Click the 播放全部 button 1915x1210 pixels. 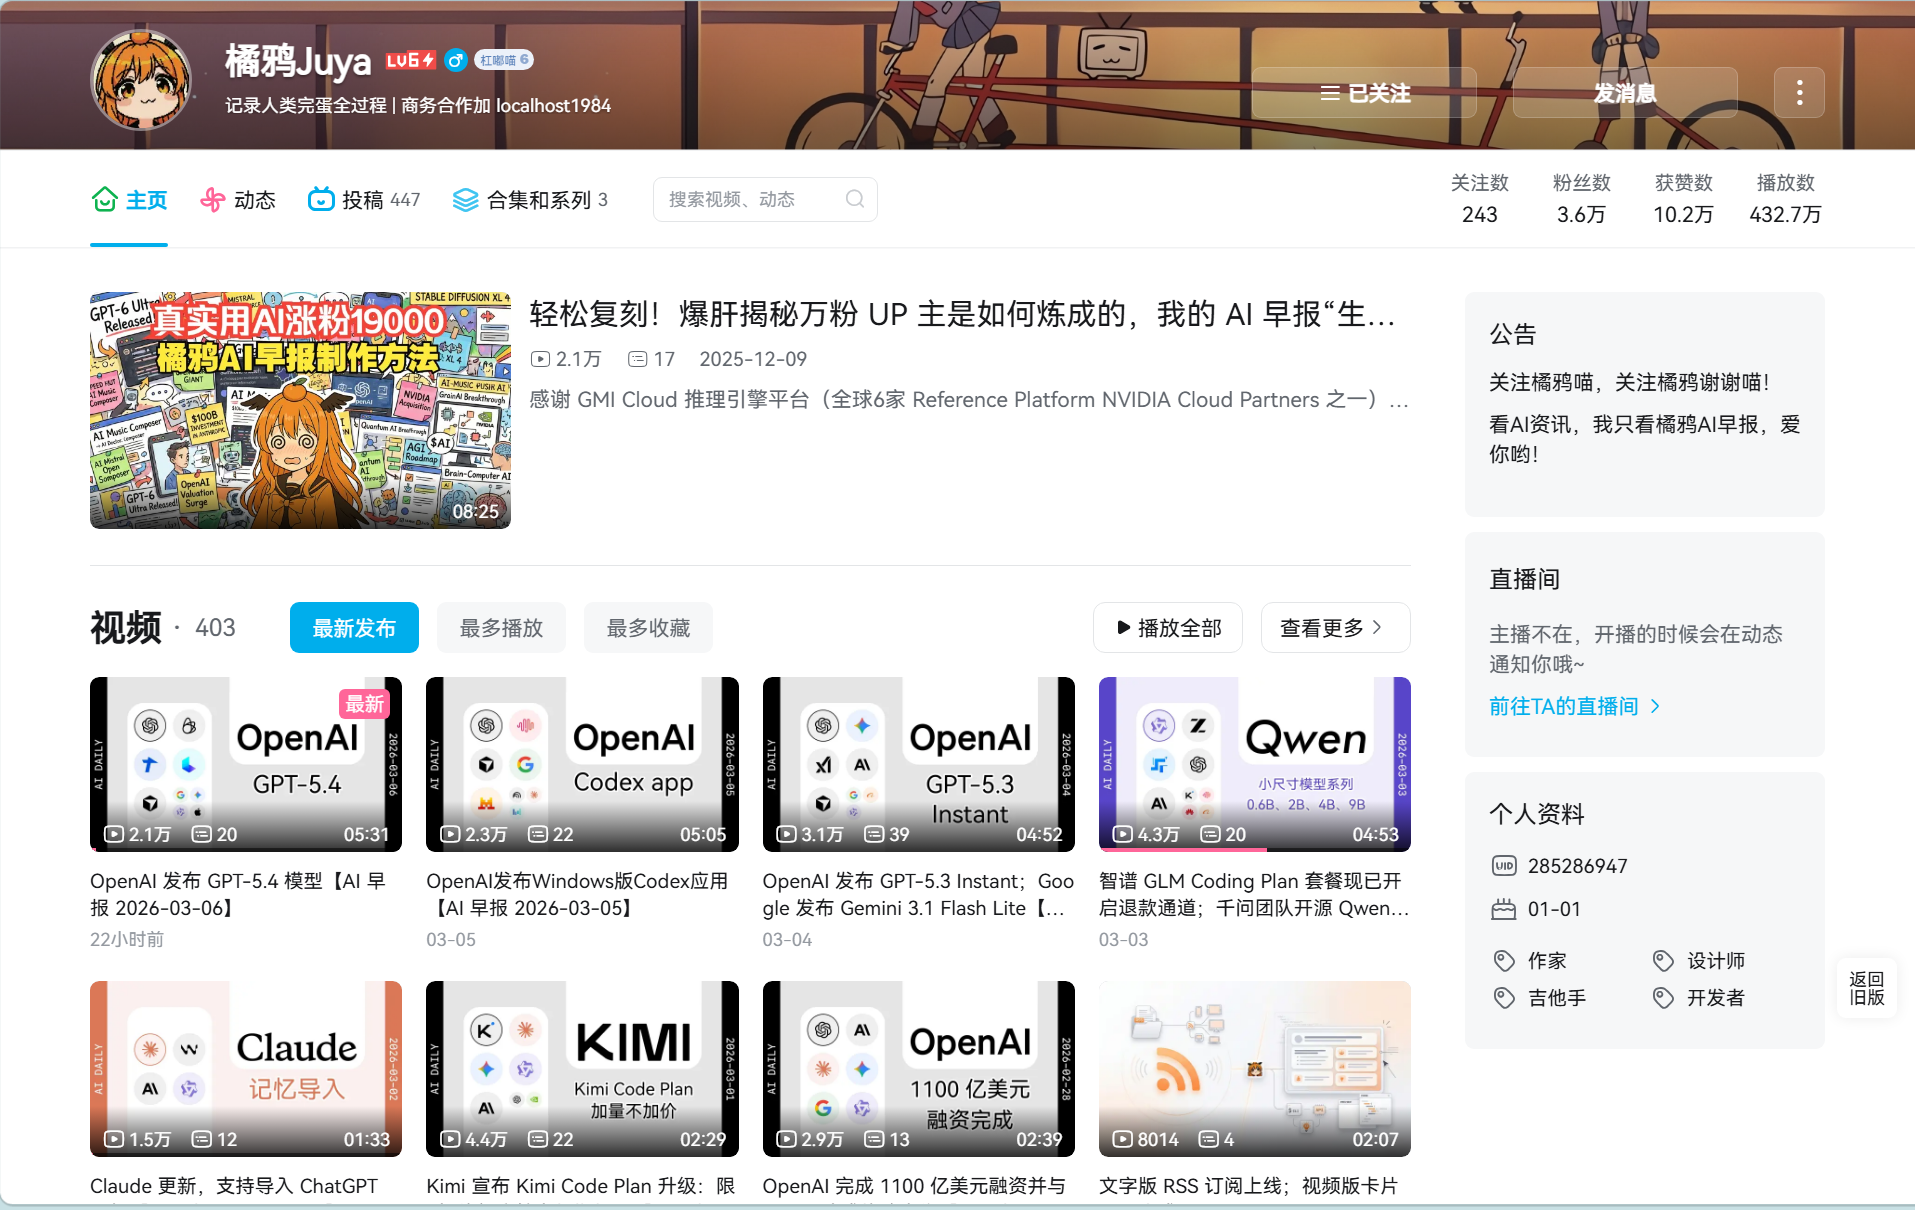click(x=1168, y=628)
